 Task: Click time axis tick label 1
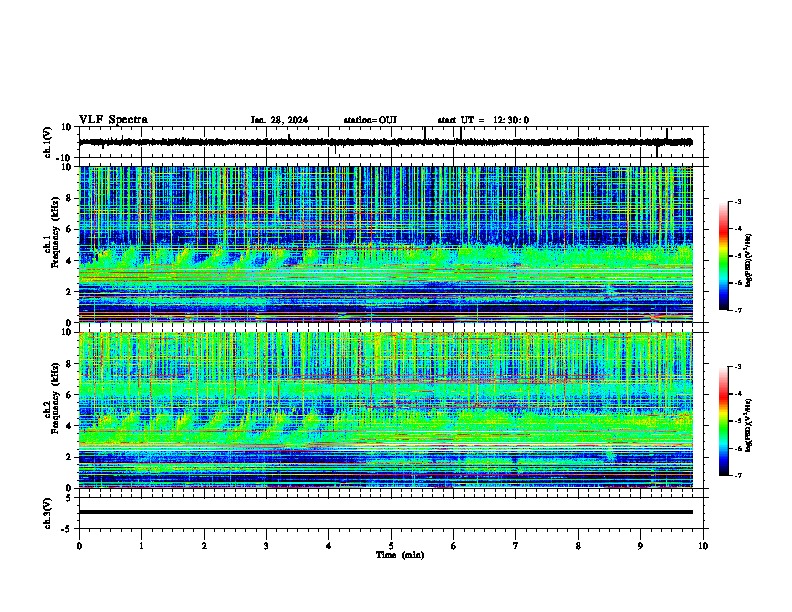click(x=141, y=546)
